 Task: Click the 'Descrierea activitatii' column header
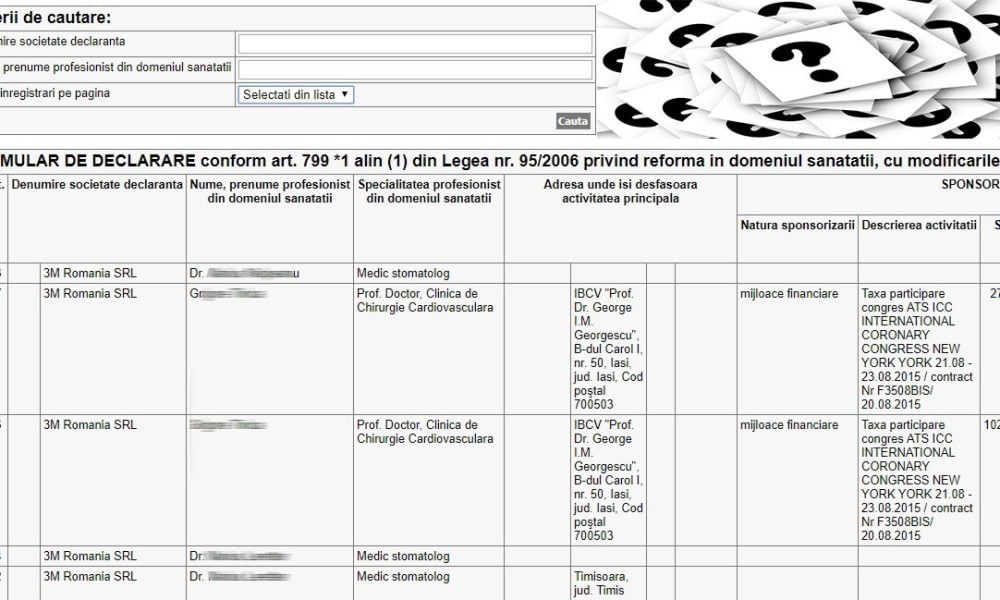click(918, 225)
